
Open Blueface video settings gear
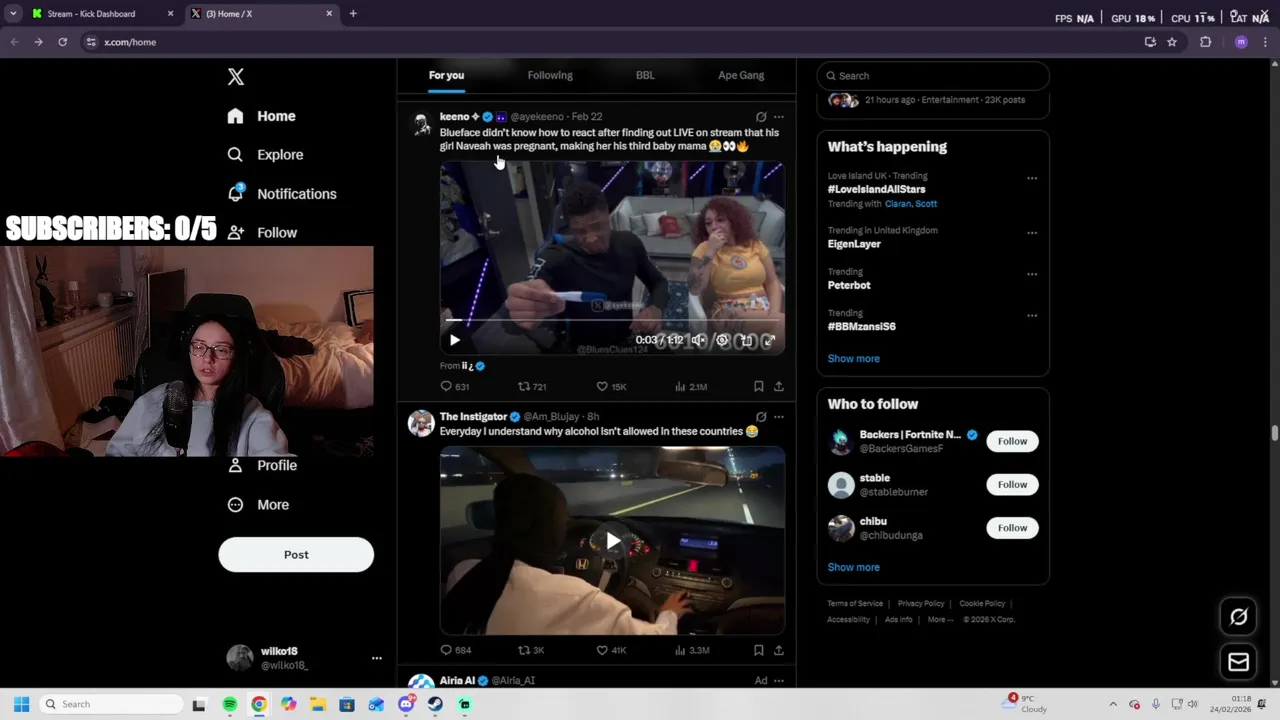click(722, 340)
